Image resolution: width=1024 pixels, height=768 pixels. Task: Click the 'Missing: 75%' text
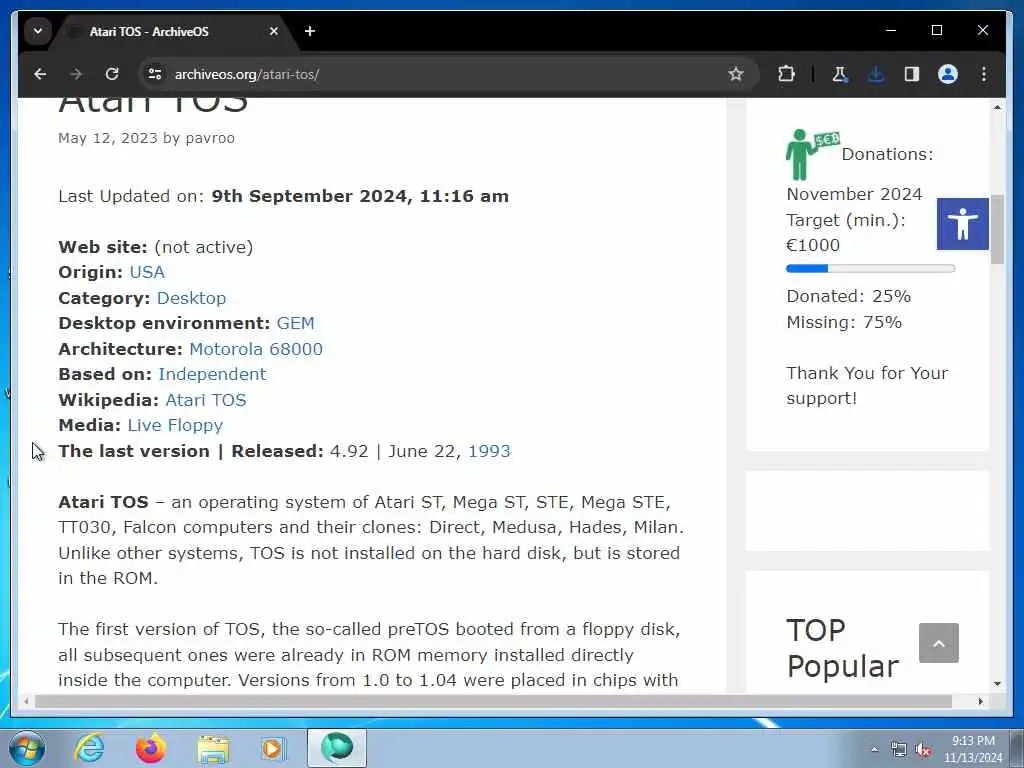844,323
